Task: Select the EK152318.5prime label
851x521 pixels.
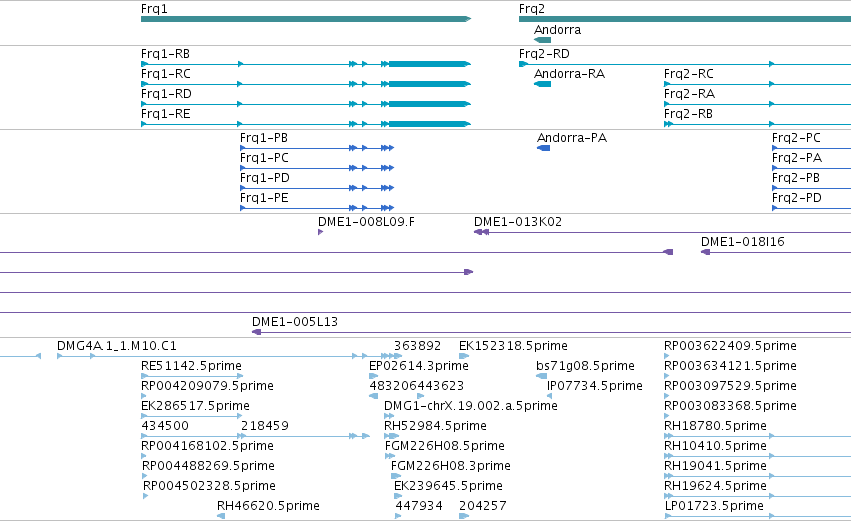Action: [x=513, y=346]
